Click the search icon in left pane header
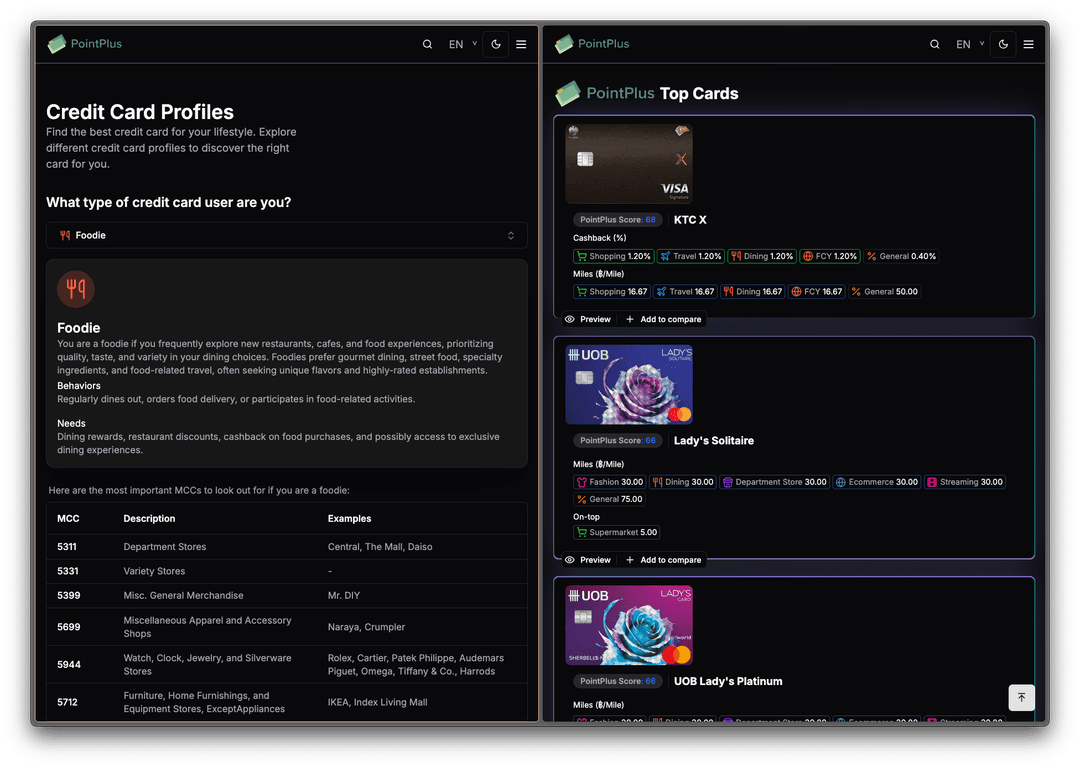Viewport: 1080px width, 767px height. tap(427, 44)
